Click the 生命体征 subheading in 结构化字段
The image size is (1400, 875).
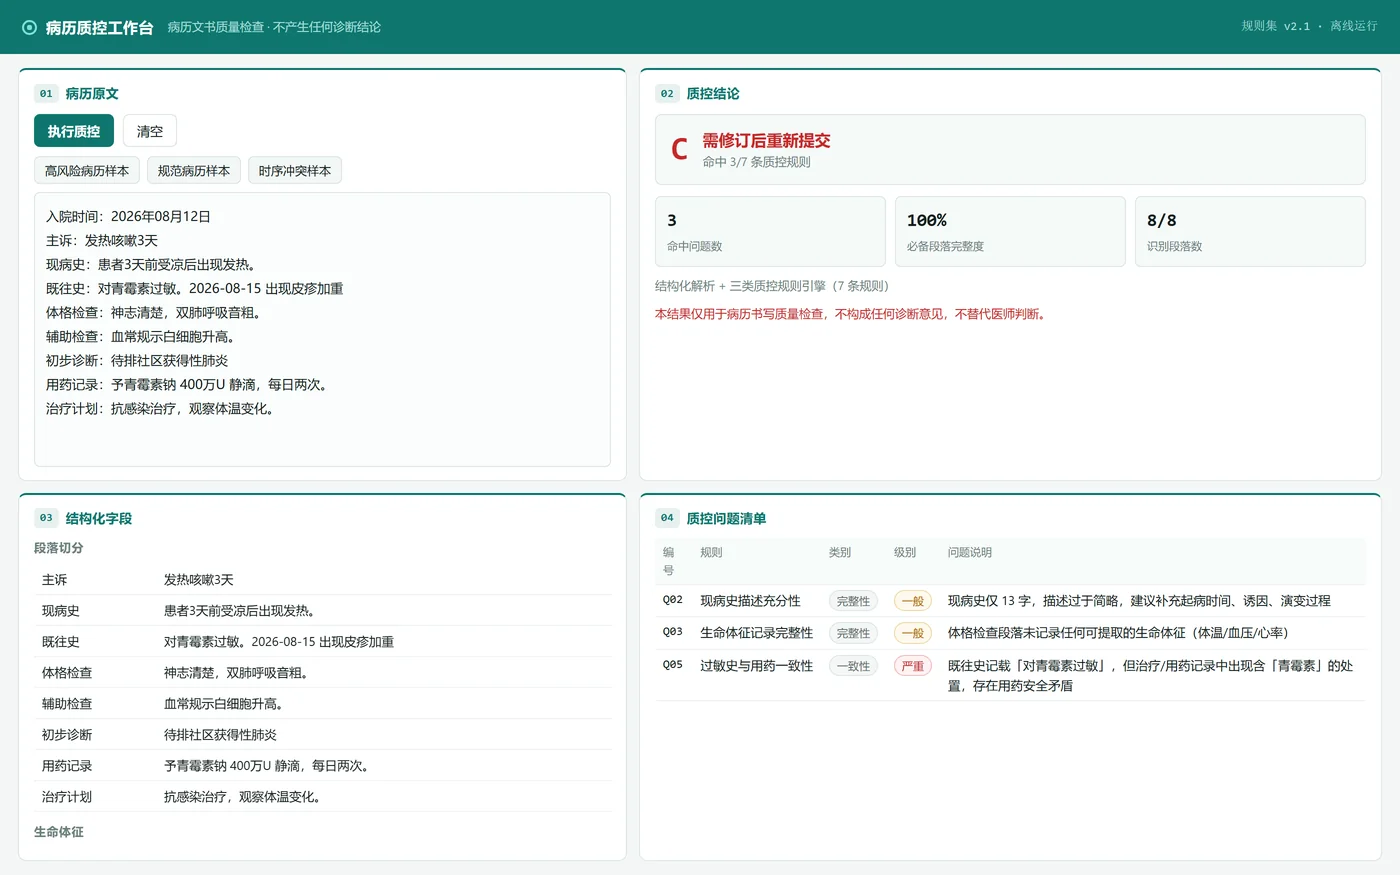click(x=59, y=832)
